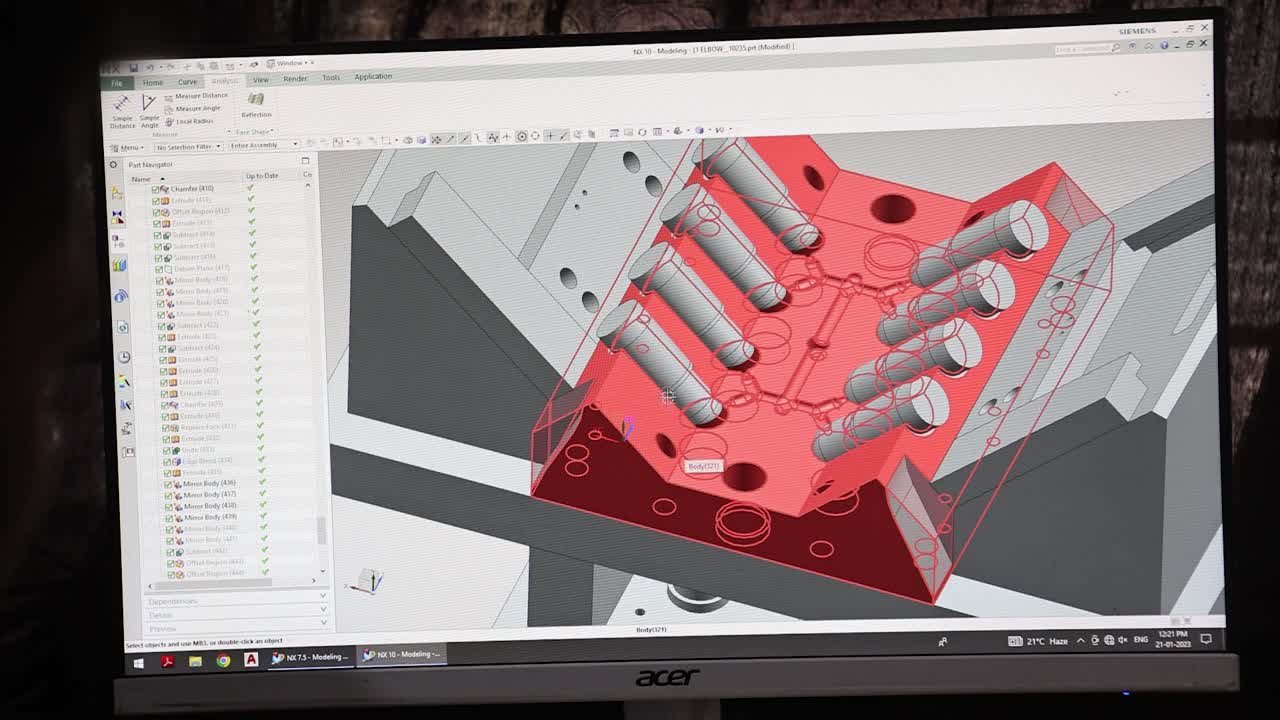Open NX 7.5 Modeling from the taskbar

tap(310, 655)
